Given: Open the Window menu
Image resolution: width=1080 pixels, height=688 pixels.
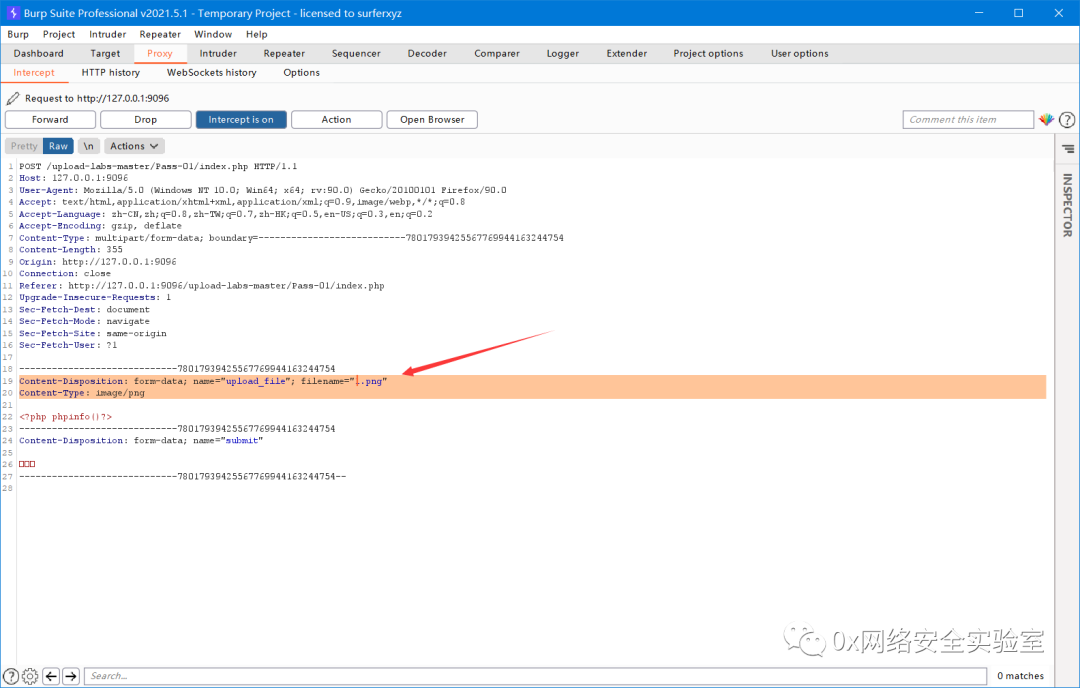Looking at the screenshot, I should 213,34.
